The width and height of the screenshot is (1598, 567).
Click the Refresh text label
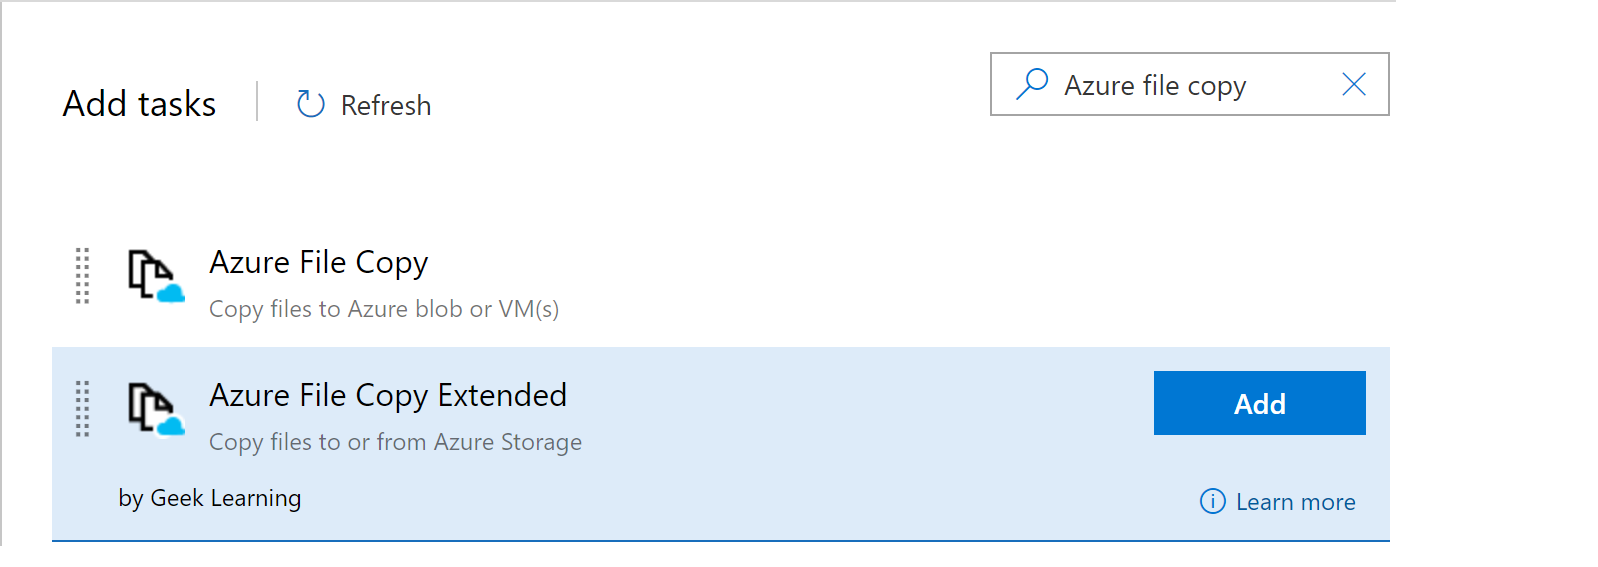(x=386, y=105)
